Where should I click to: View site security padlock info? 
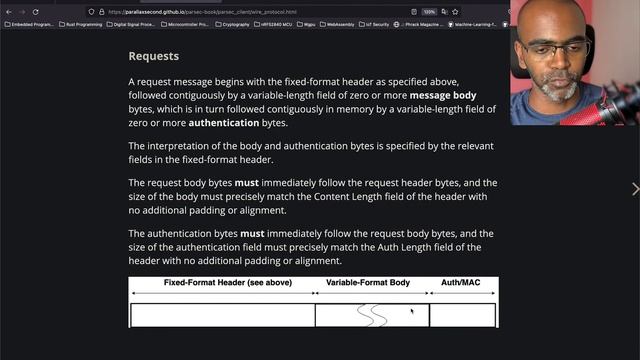[x=102, y=12]
